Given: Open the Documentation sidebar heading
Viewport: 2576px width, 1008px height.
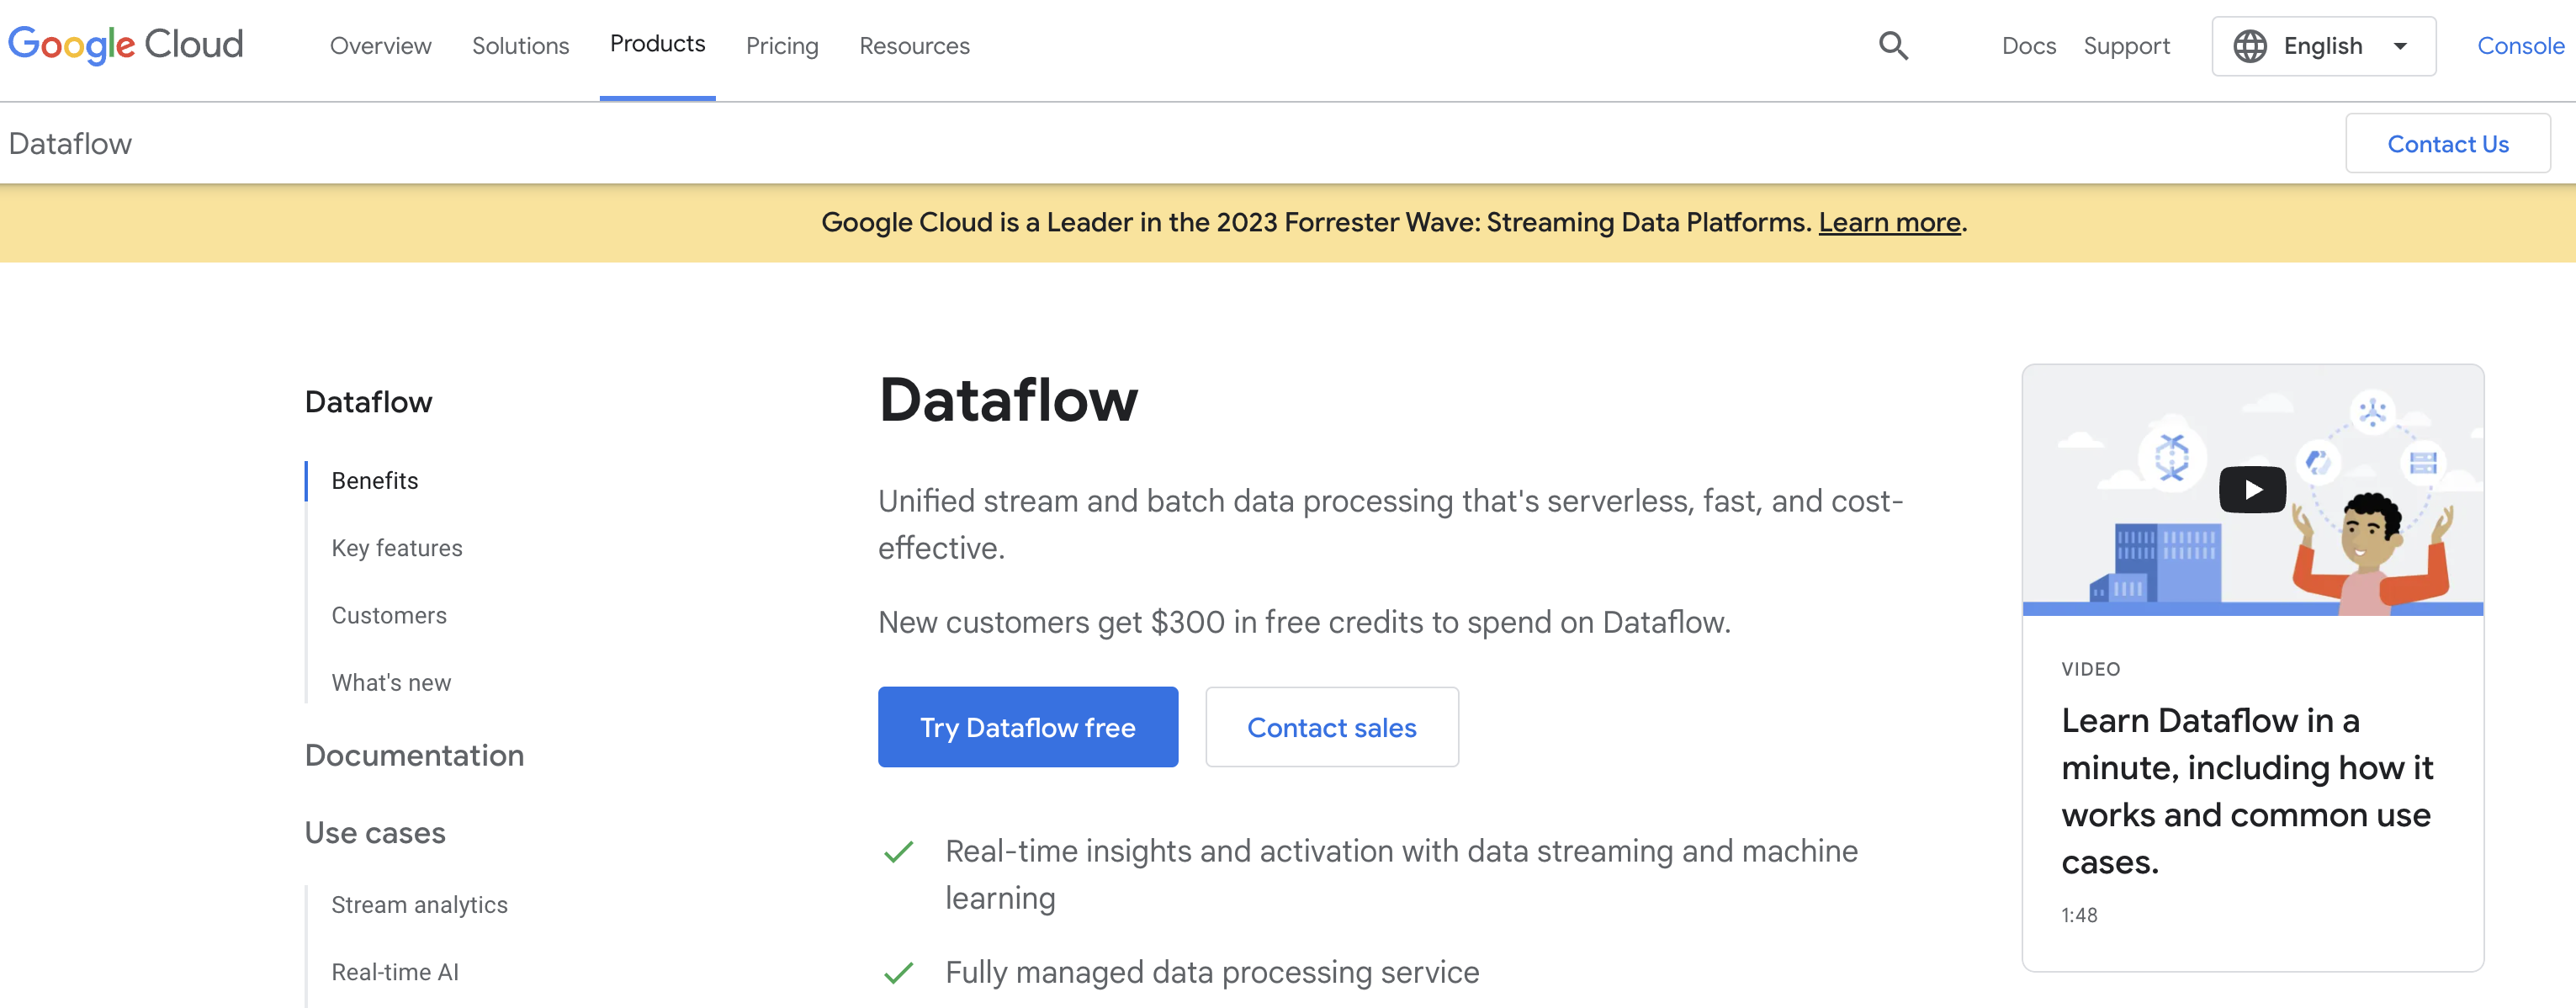Looking at the screenshot, I should [414, 755].
